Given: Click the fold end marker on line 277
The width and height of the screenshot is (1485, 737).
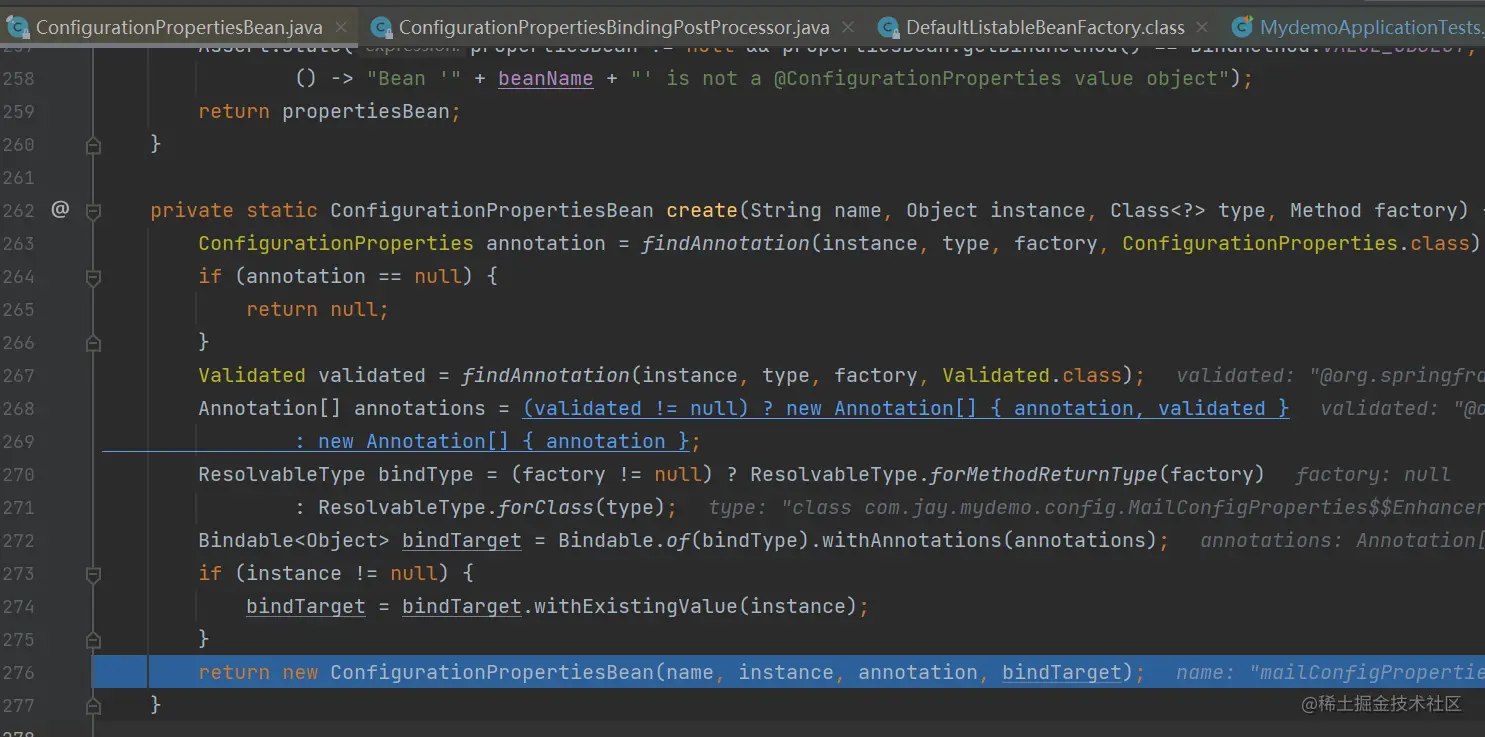Looking at the screenshot, I should [93, 706].
